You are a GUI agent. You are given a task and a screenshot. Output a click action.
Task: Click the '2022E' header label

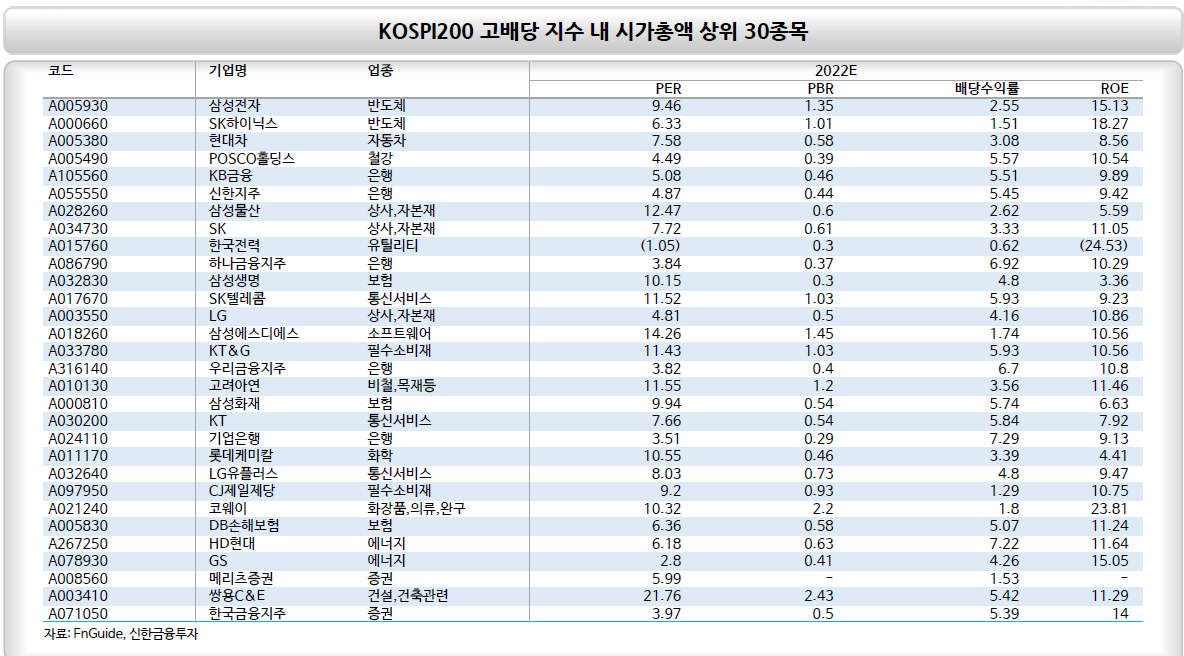coord(836,70)
